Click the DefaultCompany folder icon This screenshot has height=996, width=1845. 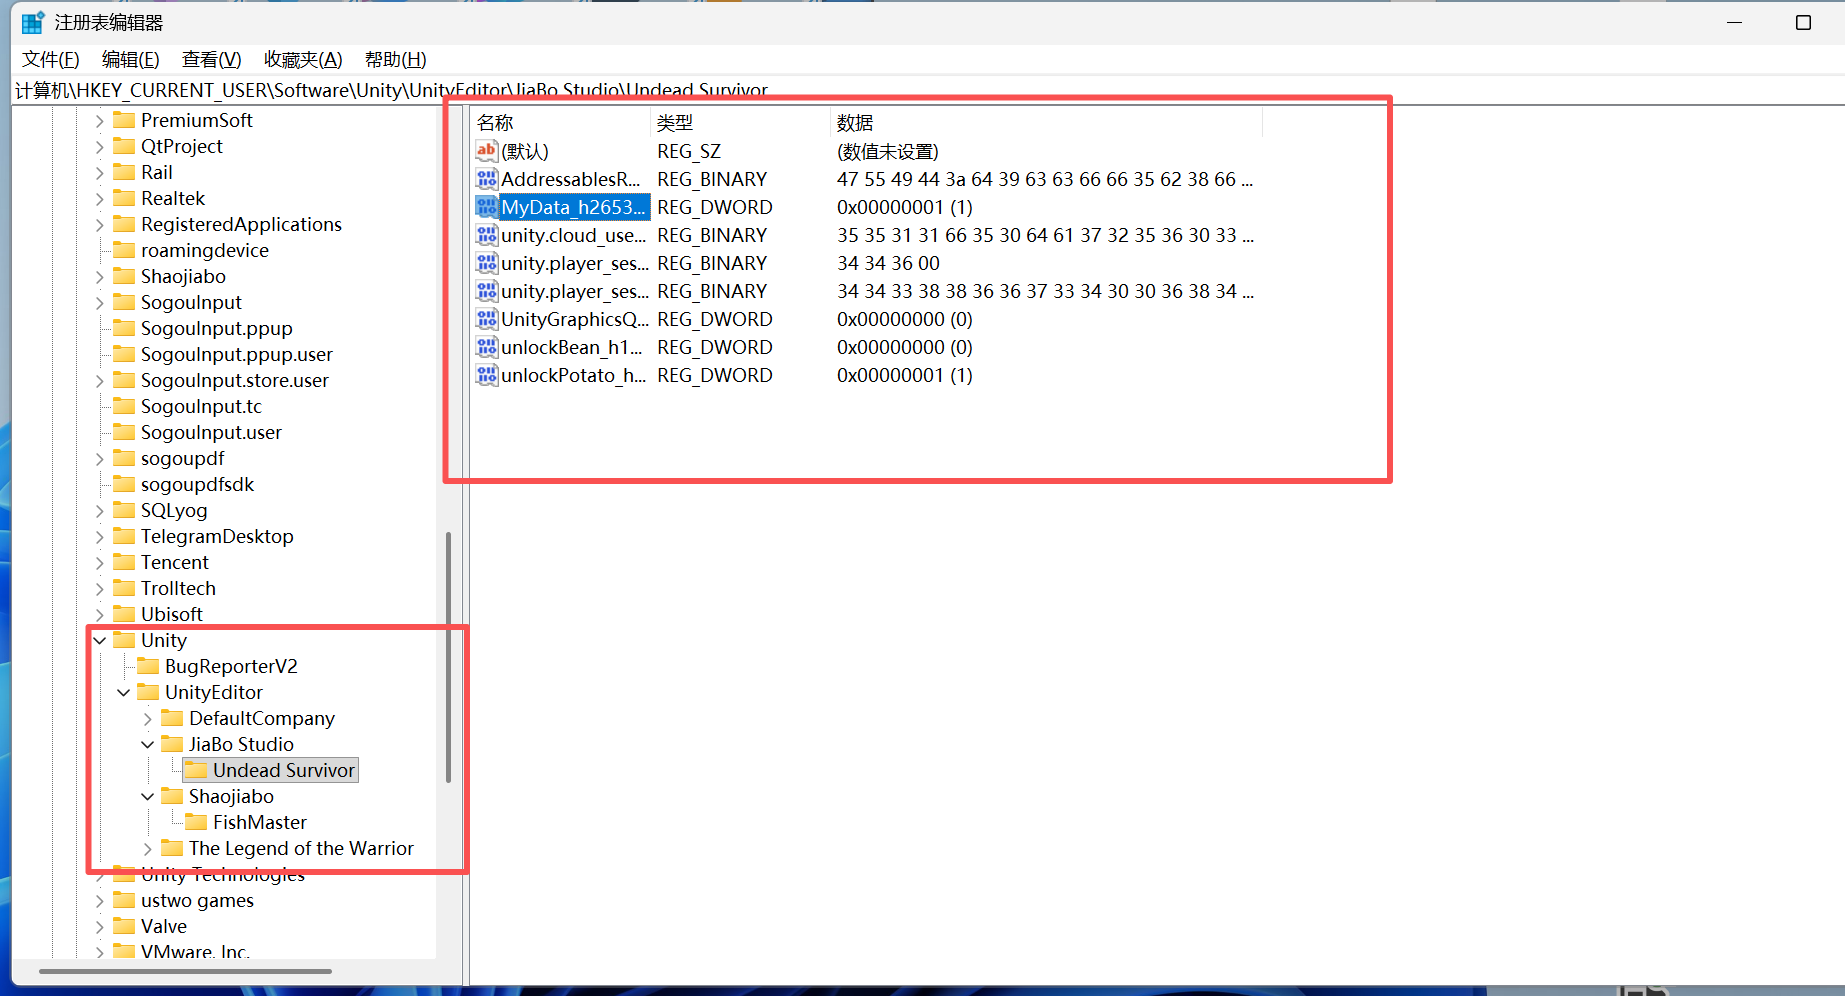click(172, 718)
